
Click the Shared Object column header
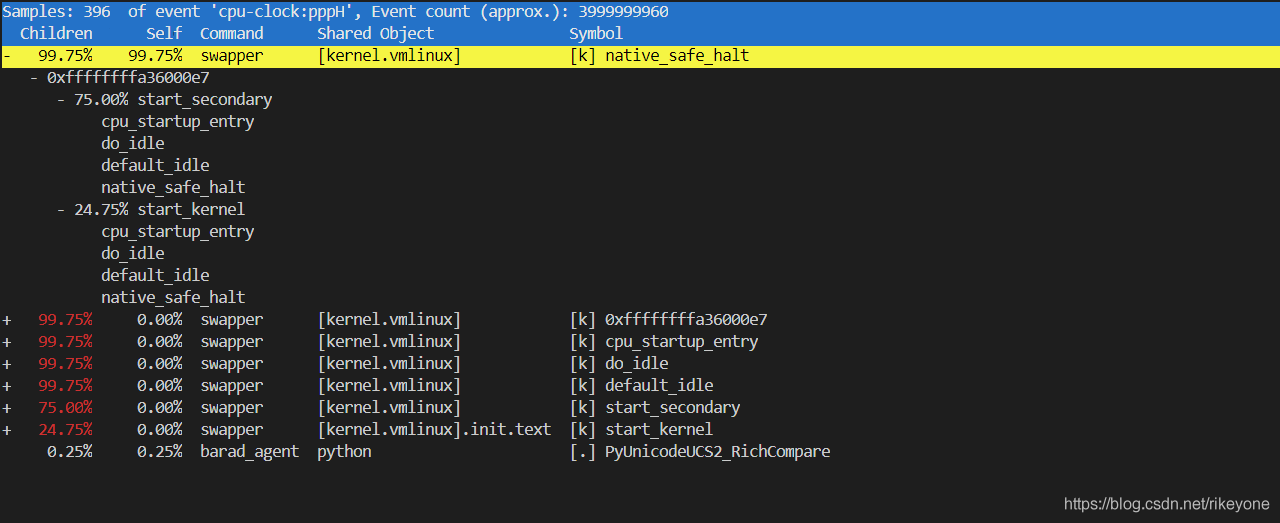pyautogui.click(x=376, y=34)
